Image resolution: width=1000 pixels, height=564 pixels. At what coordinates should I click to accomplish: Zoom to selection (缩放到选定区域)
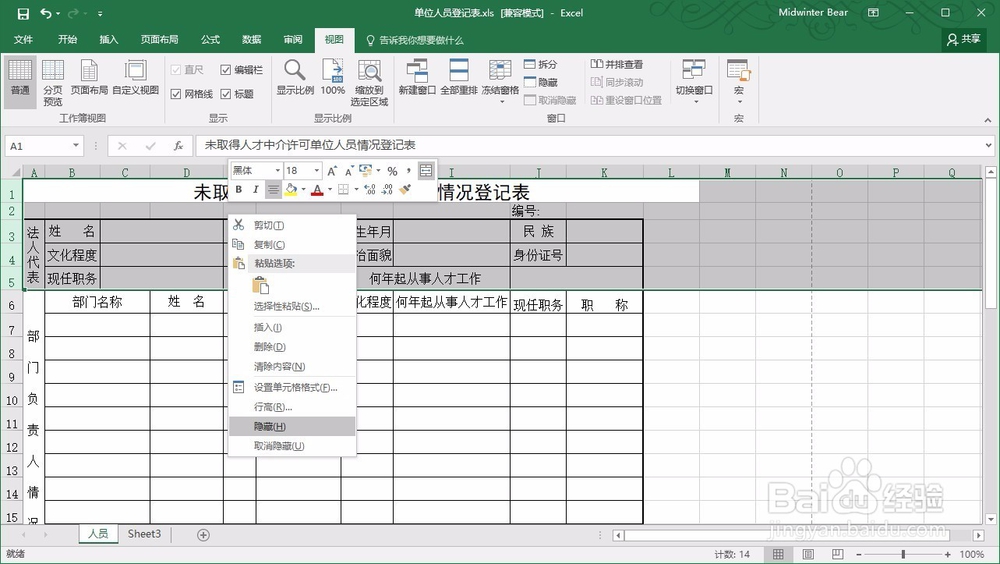(x=369, y=83)
